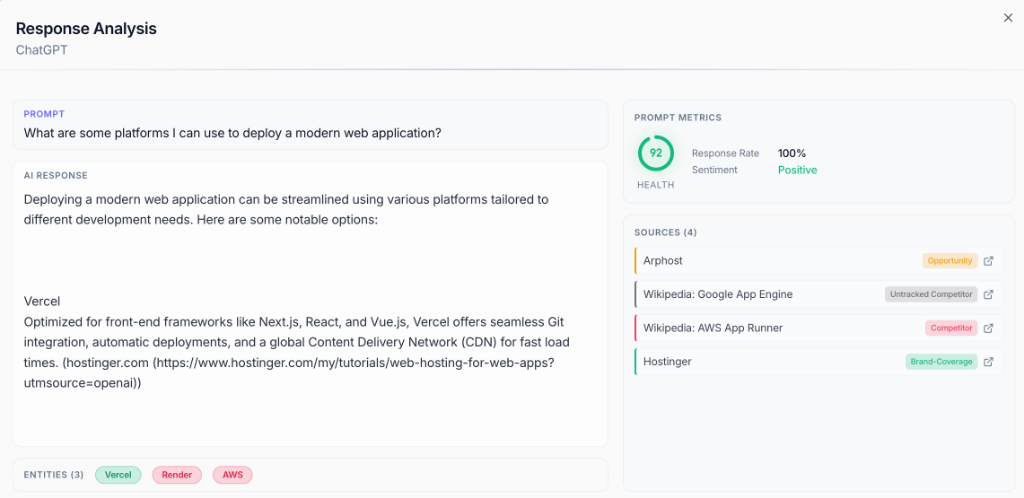The image size is (1024, 498).
Task: Click the health score 92 circle
Action: click(x=656, y=154)
